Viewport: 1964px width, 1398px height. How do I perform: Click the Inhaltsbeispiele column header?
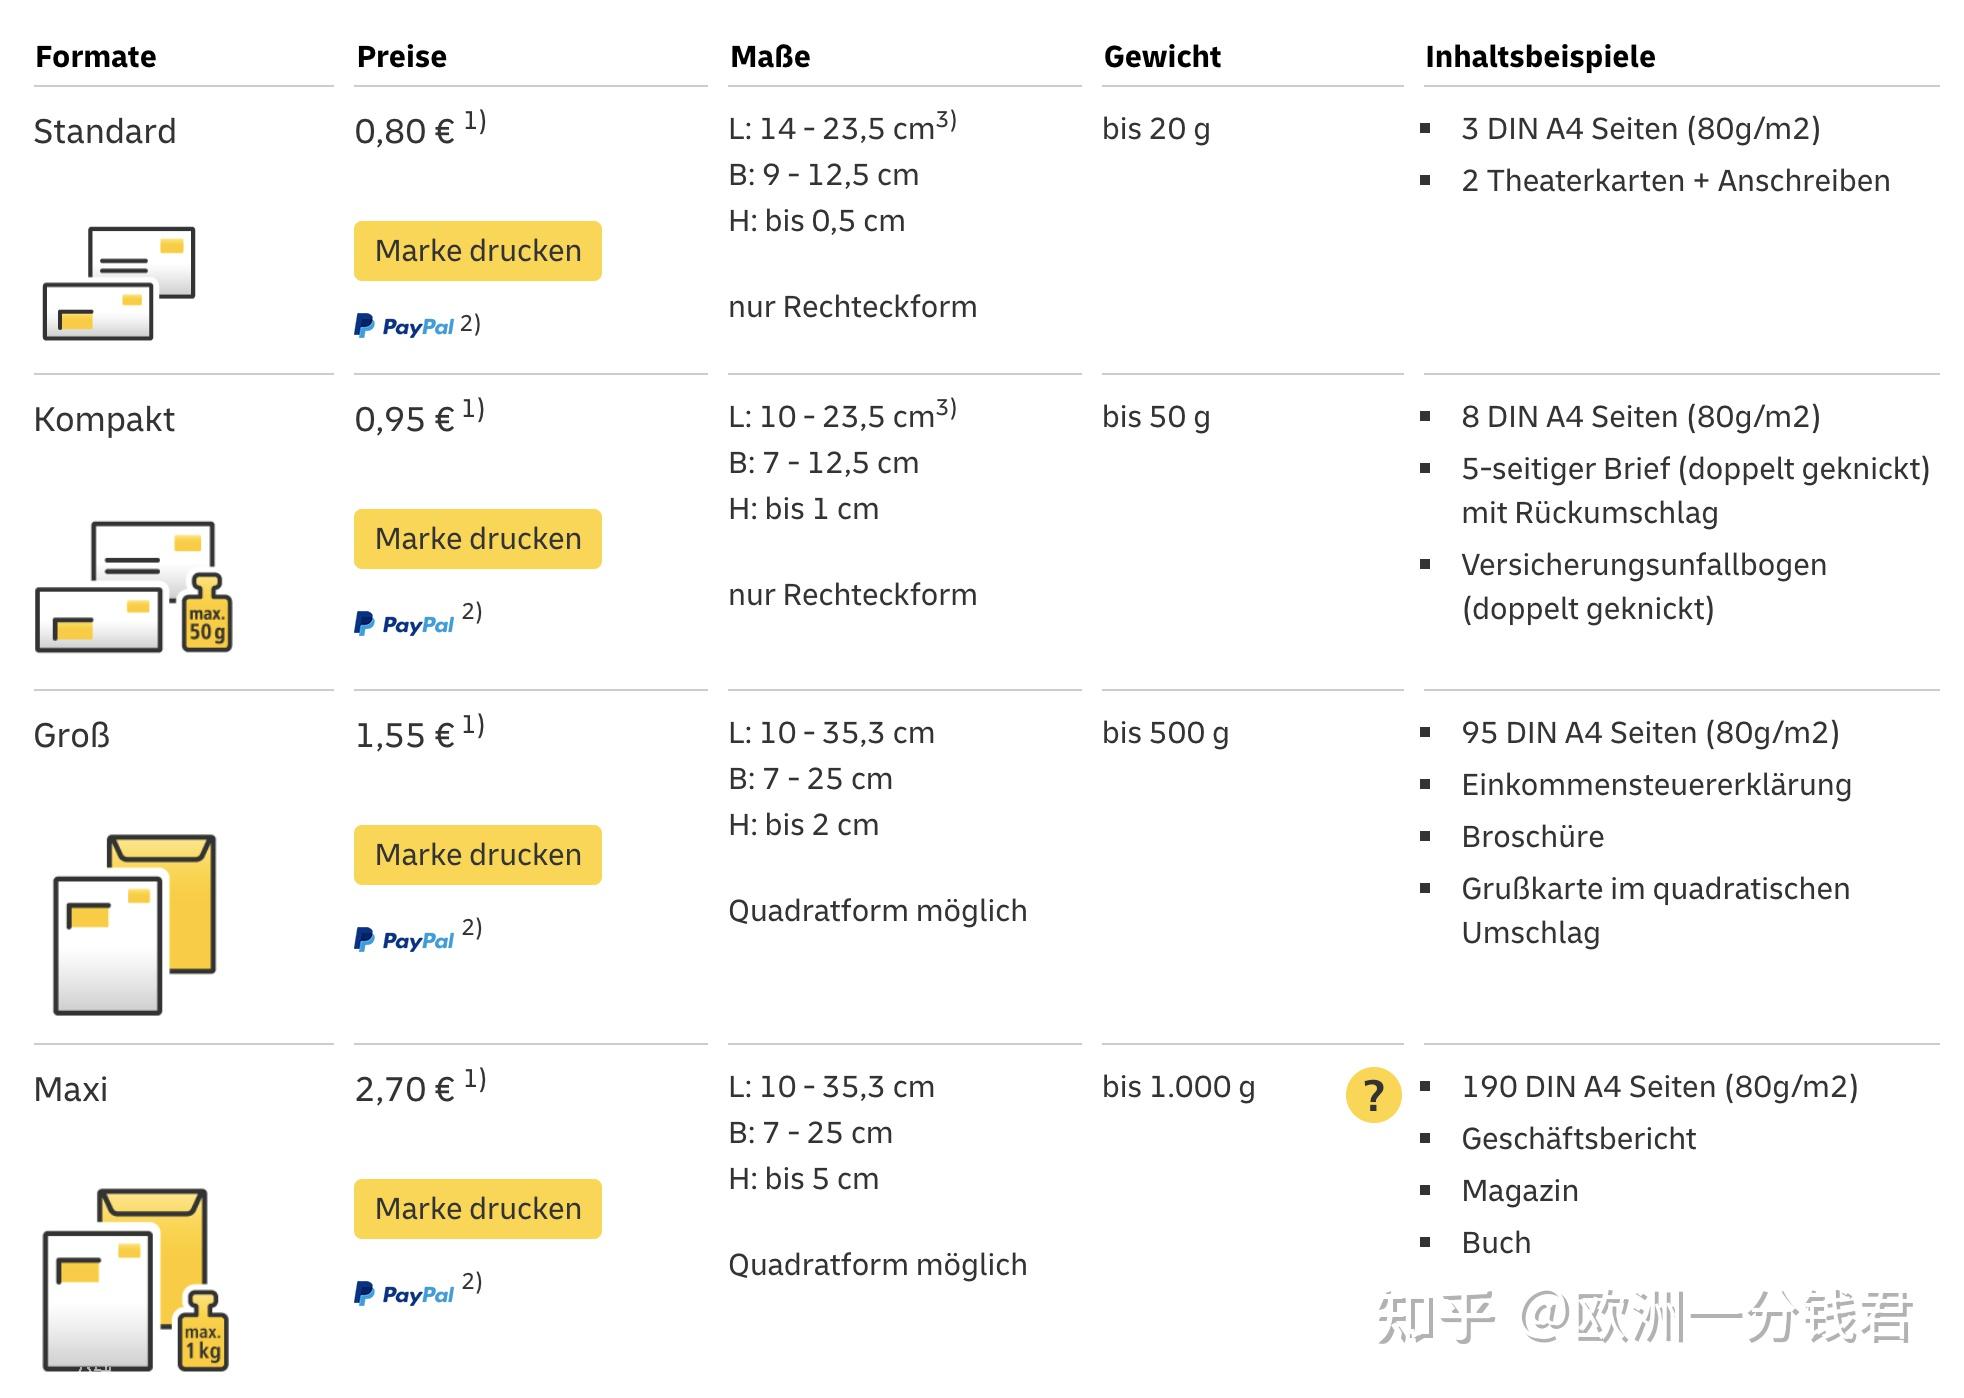(1540, 57)
